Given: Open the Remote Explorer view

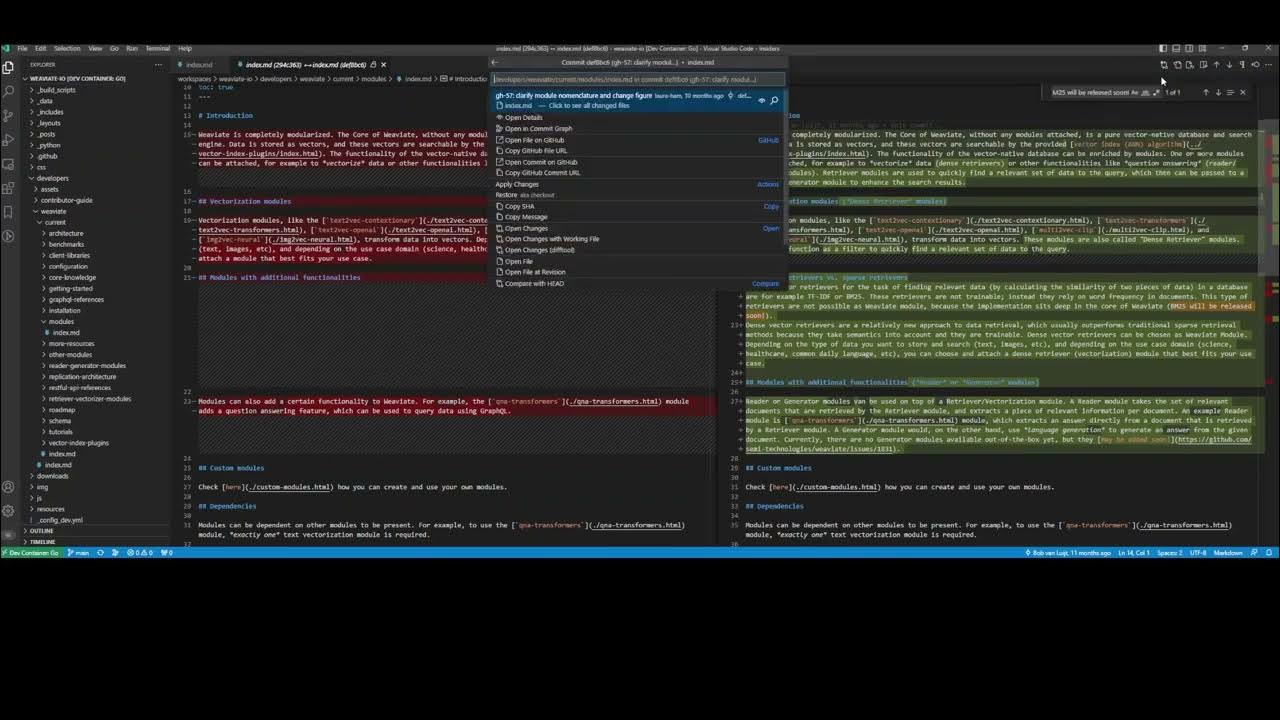Looking at the screenshot, I should click(8, 163).
